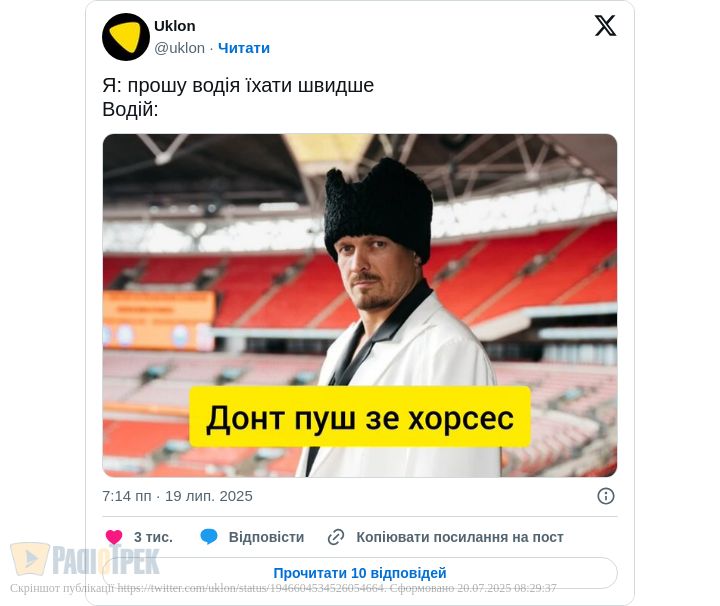Image resolution: width=720 pixels, height=606 pixels.
Task: Follow Uklon via the Читати link
Action: [244, 48]
